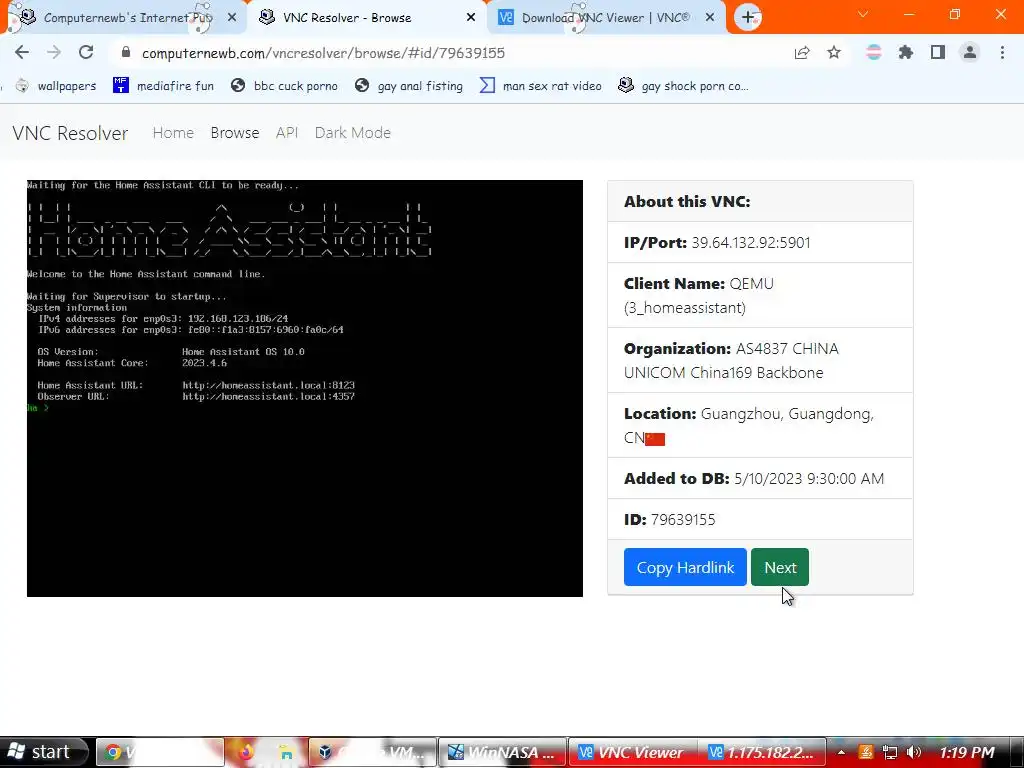Open the file explorer taskbar icon
Screen dimensions: 1024x768
286,752
